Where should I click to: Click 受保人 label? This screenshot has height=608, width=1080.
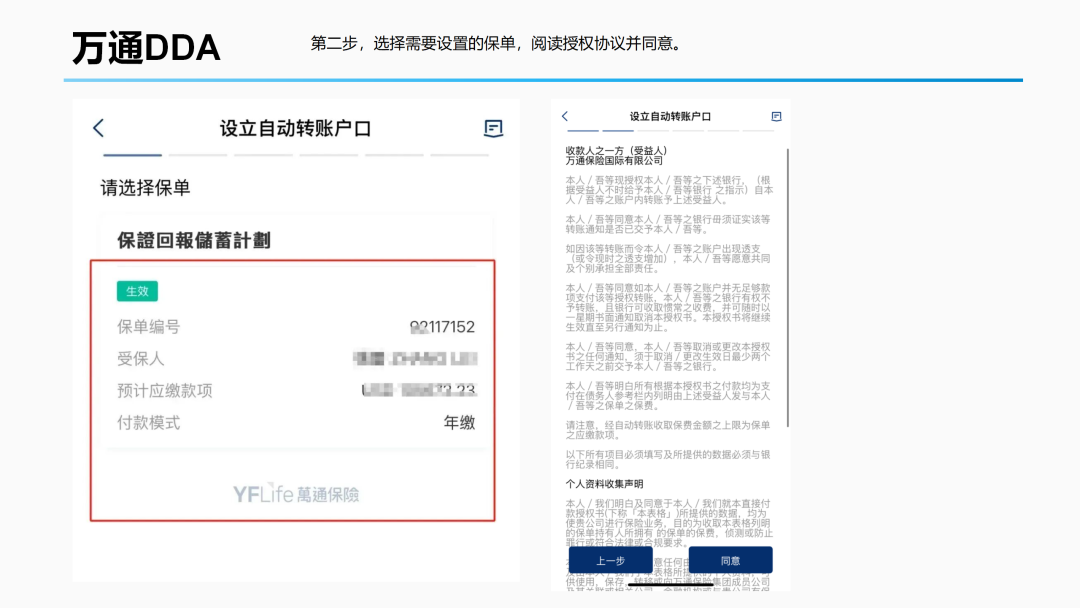point(141,359)
